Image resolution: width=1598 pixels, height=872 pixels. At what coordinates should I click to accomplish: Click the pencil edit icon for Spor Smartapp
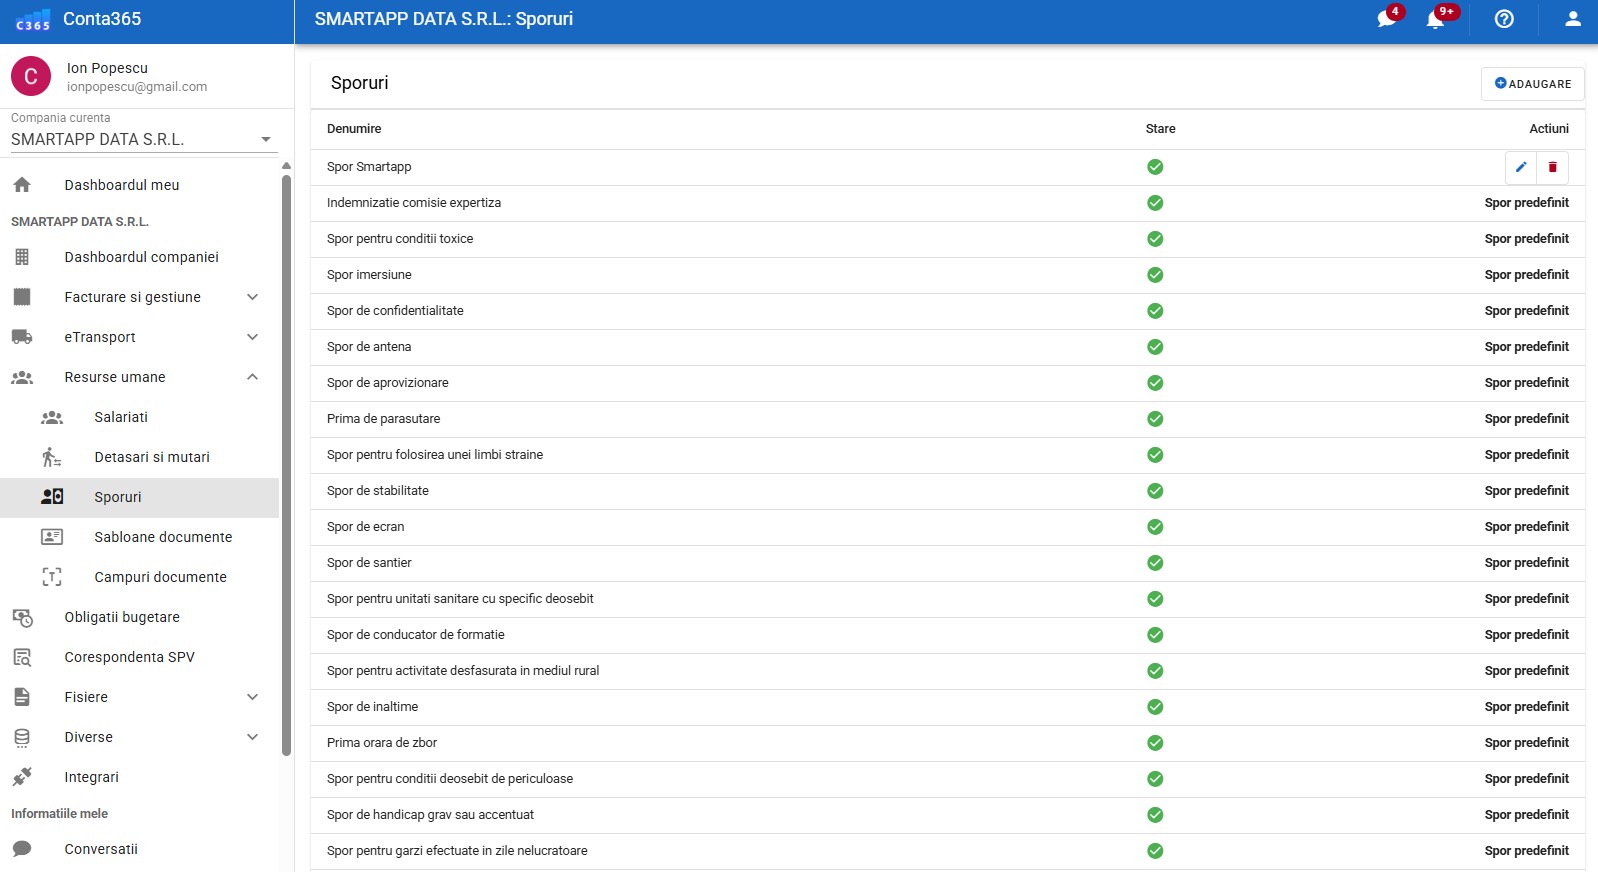[x=1520, y=167]
